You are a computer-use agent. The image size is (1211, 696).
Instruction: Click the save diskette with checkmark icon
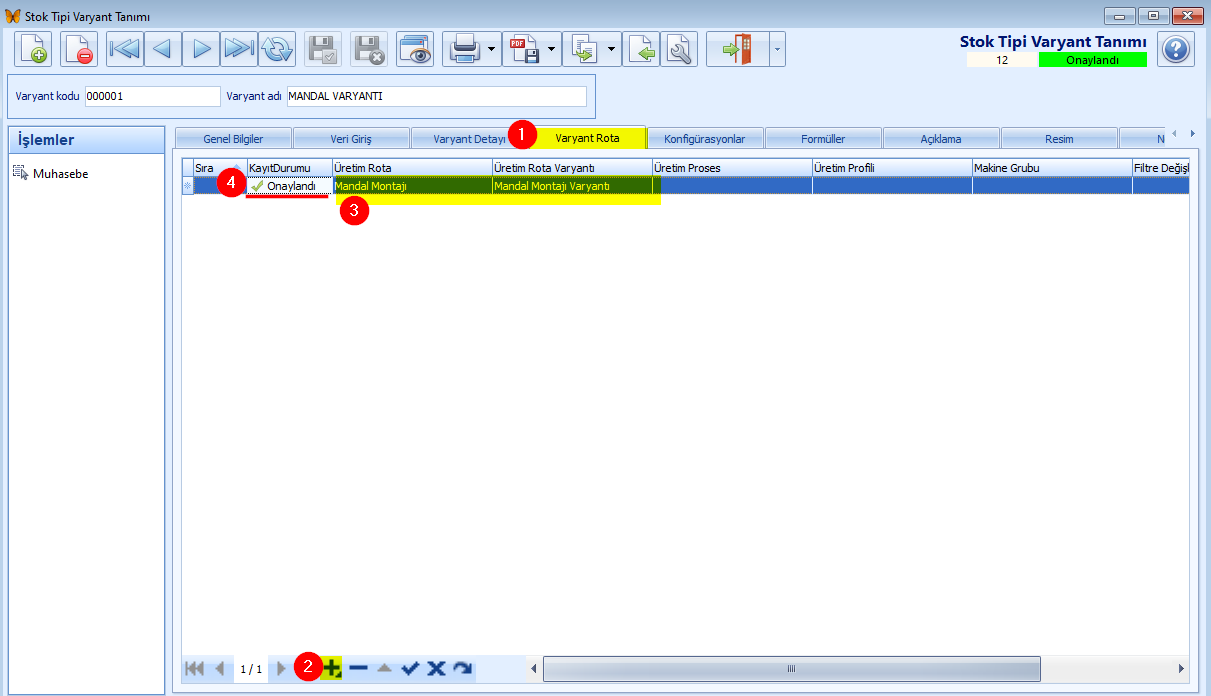point(323,49)
